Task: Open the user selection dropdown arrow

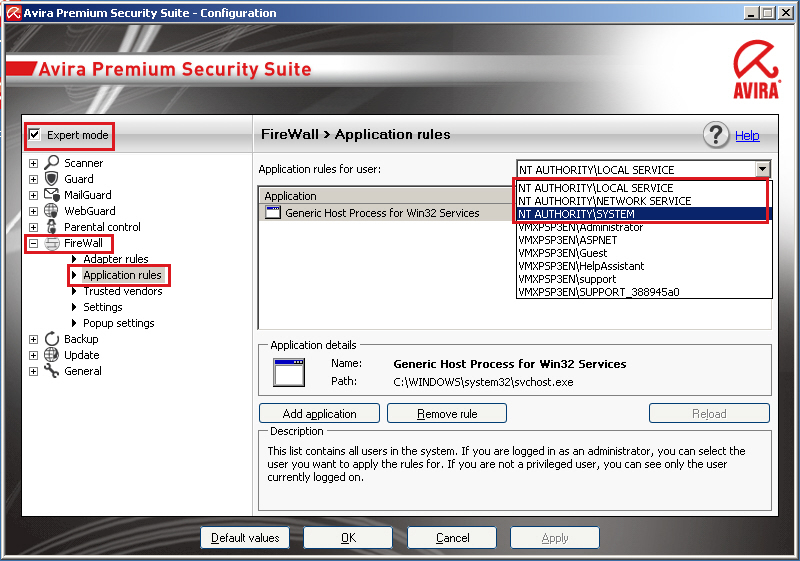Action: [x=762, y=169]
